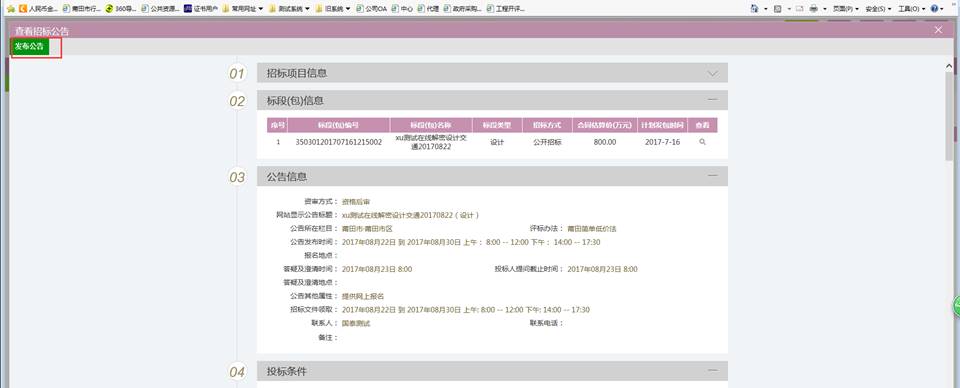Open the 360导航 bookmark
This screenshot has width=960, height=388.
[x=121, y=9]
